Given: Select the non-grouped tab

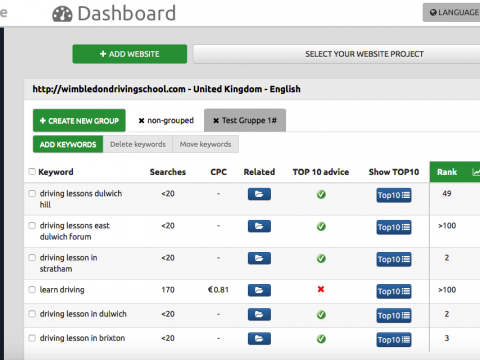Looking at the screenshot, I should (x=166, y=120).
